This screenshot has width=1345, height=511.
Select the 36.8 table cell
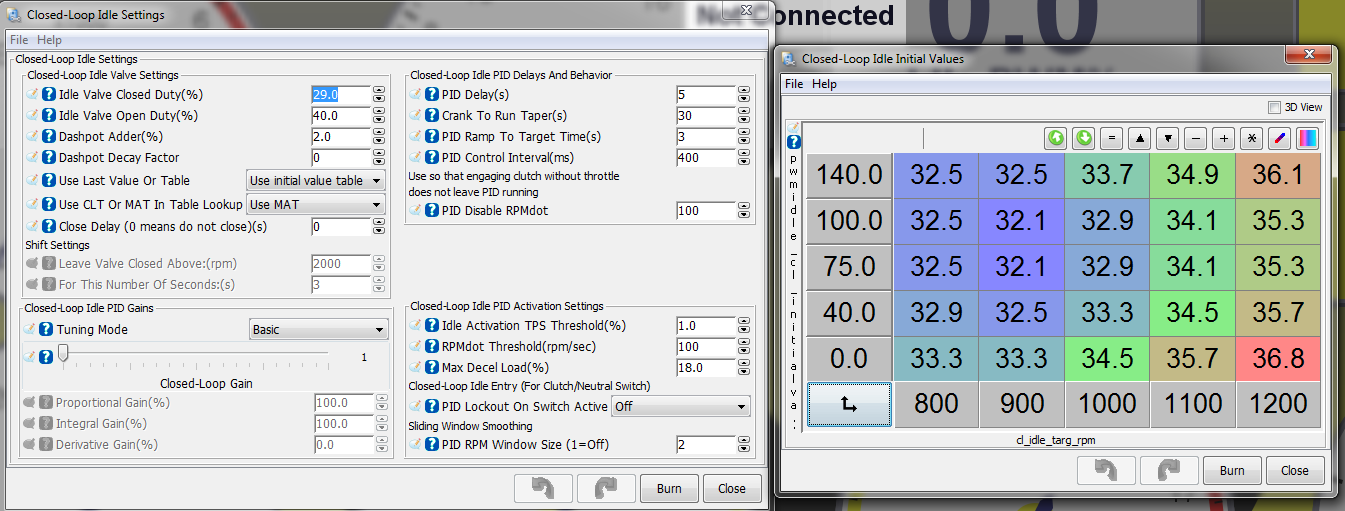coord(1278,357)
